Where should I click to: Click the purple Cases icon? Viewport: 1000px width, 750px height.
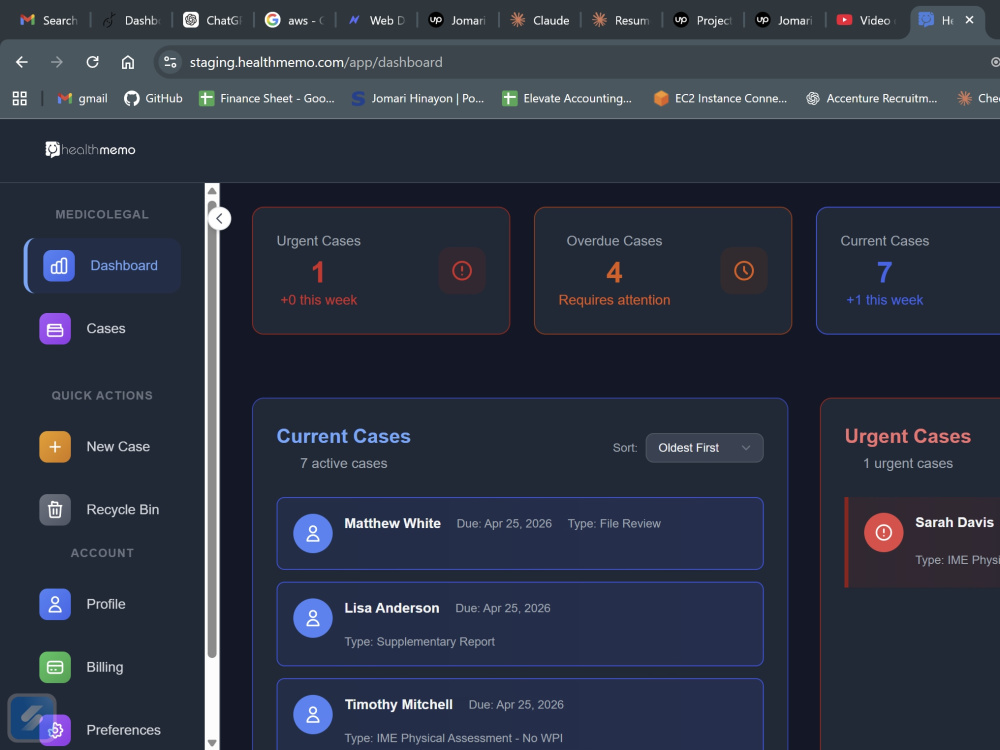coord(55,329)
